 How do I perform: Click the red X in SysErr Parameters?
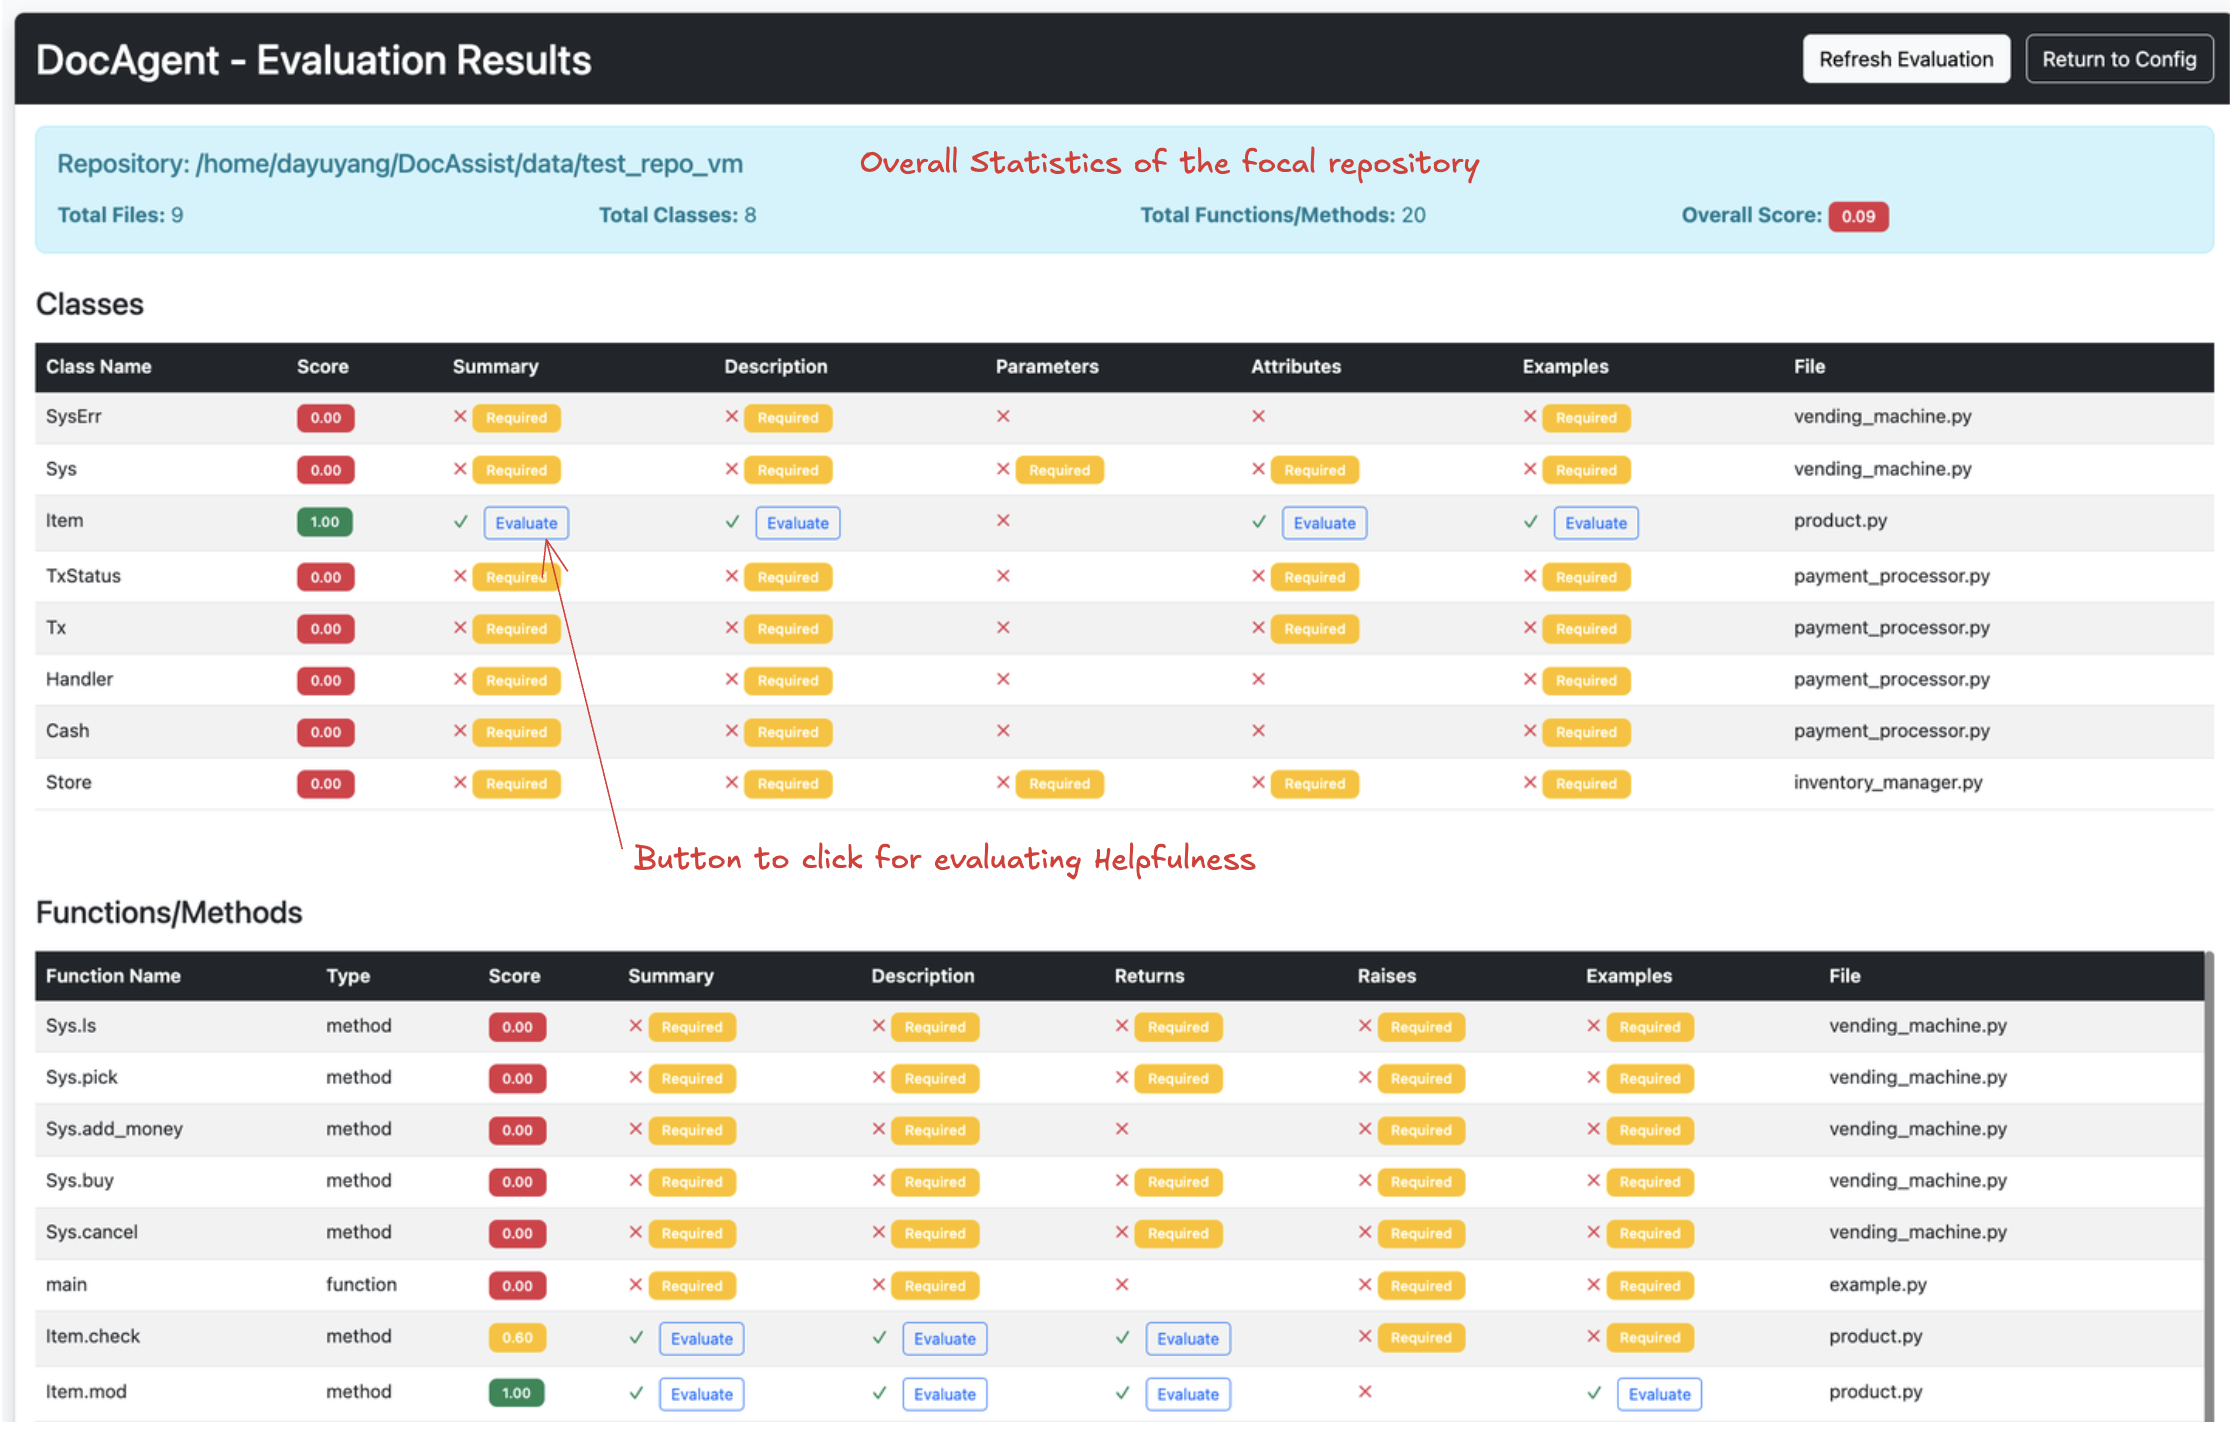[x=1003, y=416]
